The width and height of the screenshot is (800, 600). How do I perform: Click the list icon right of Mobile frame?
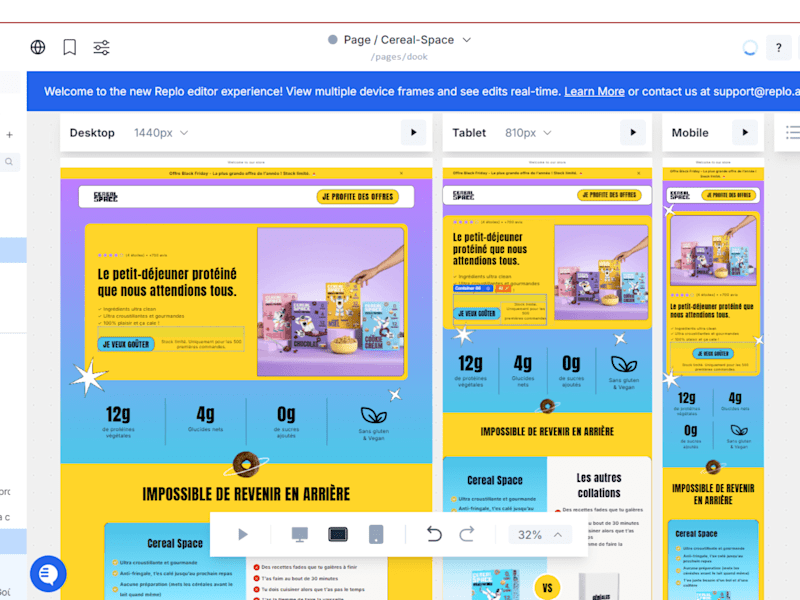coord(792,133)
